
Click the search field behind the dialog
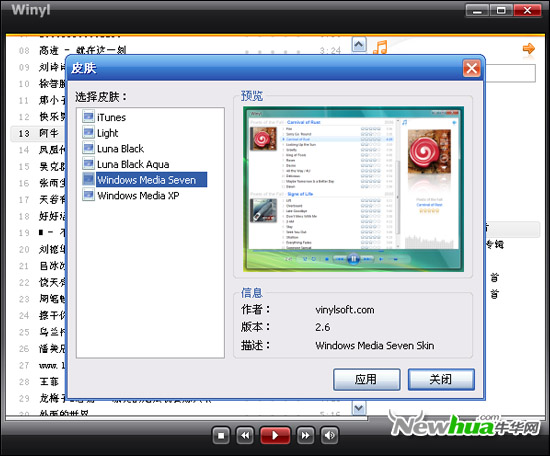(x=510, y=73)
